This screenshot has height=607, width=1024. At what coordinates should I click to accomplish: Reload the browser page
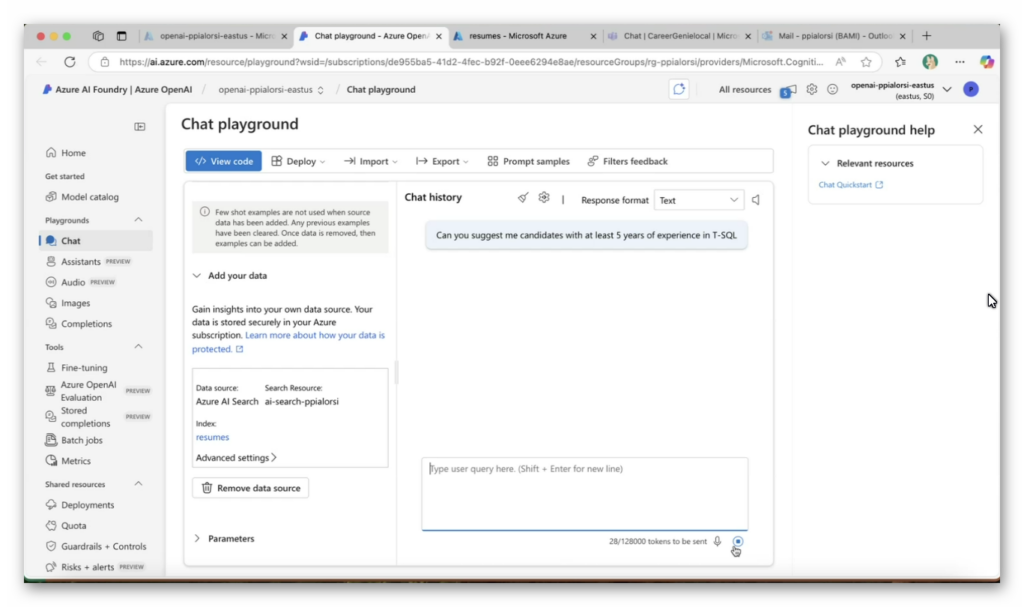click(x=70, y=62)
